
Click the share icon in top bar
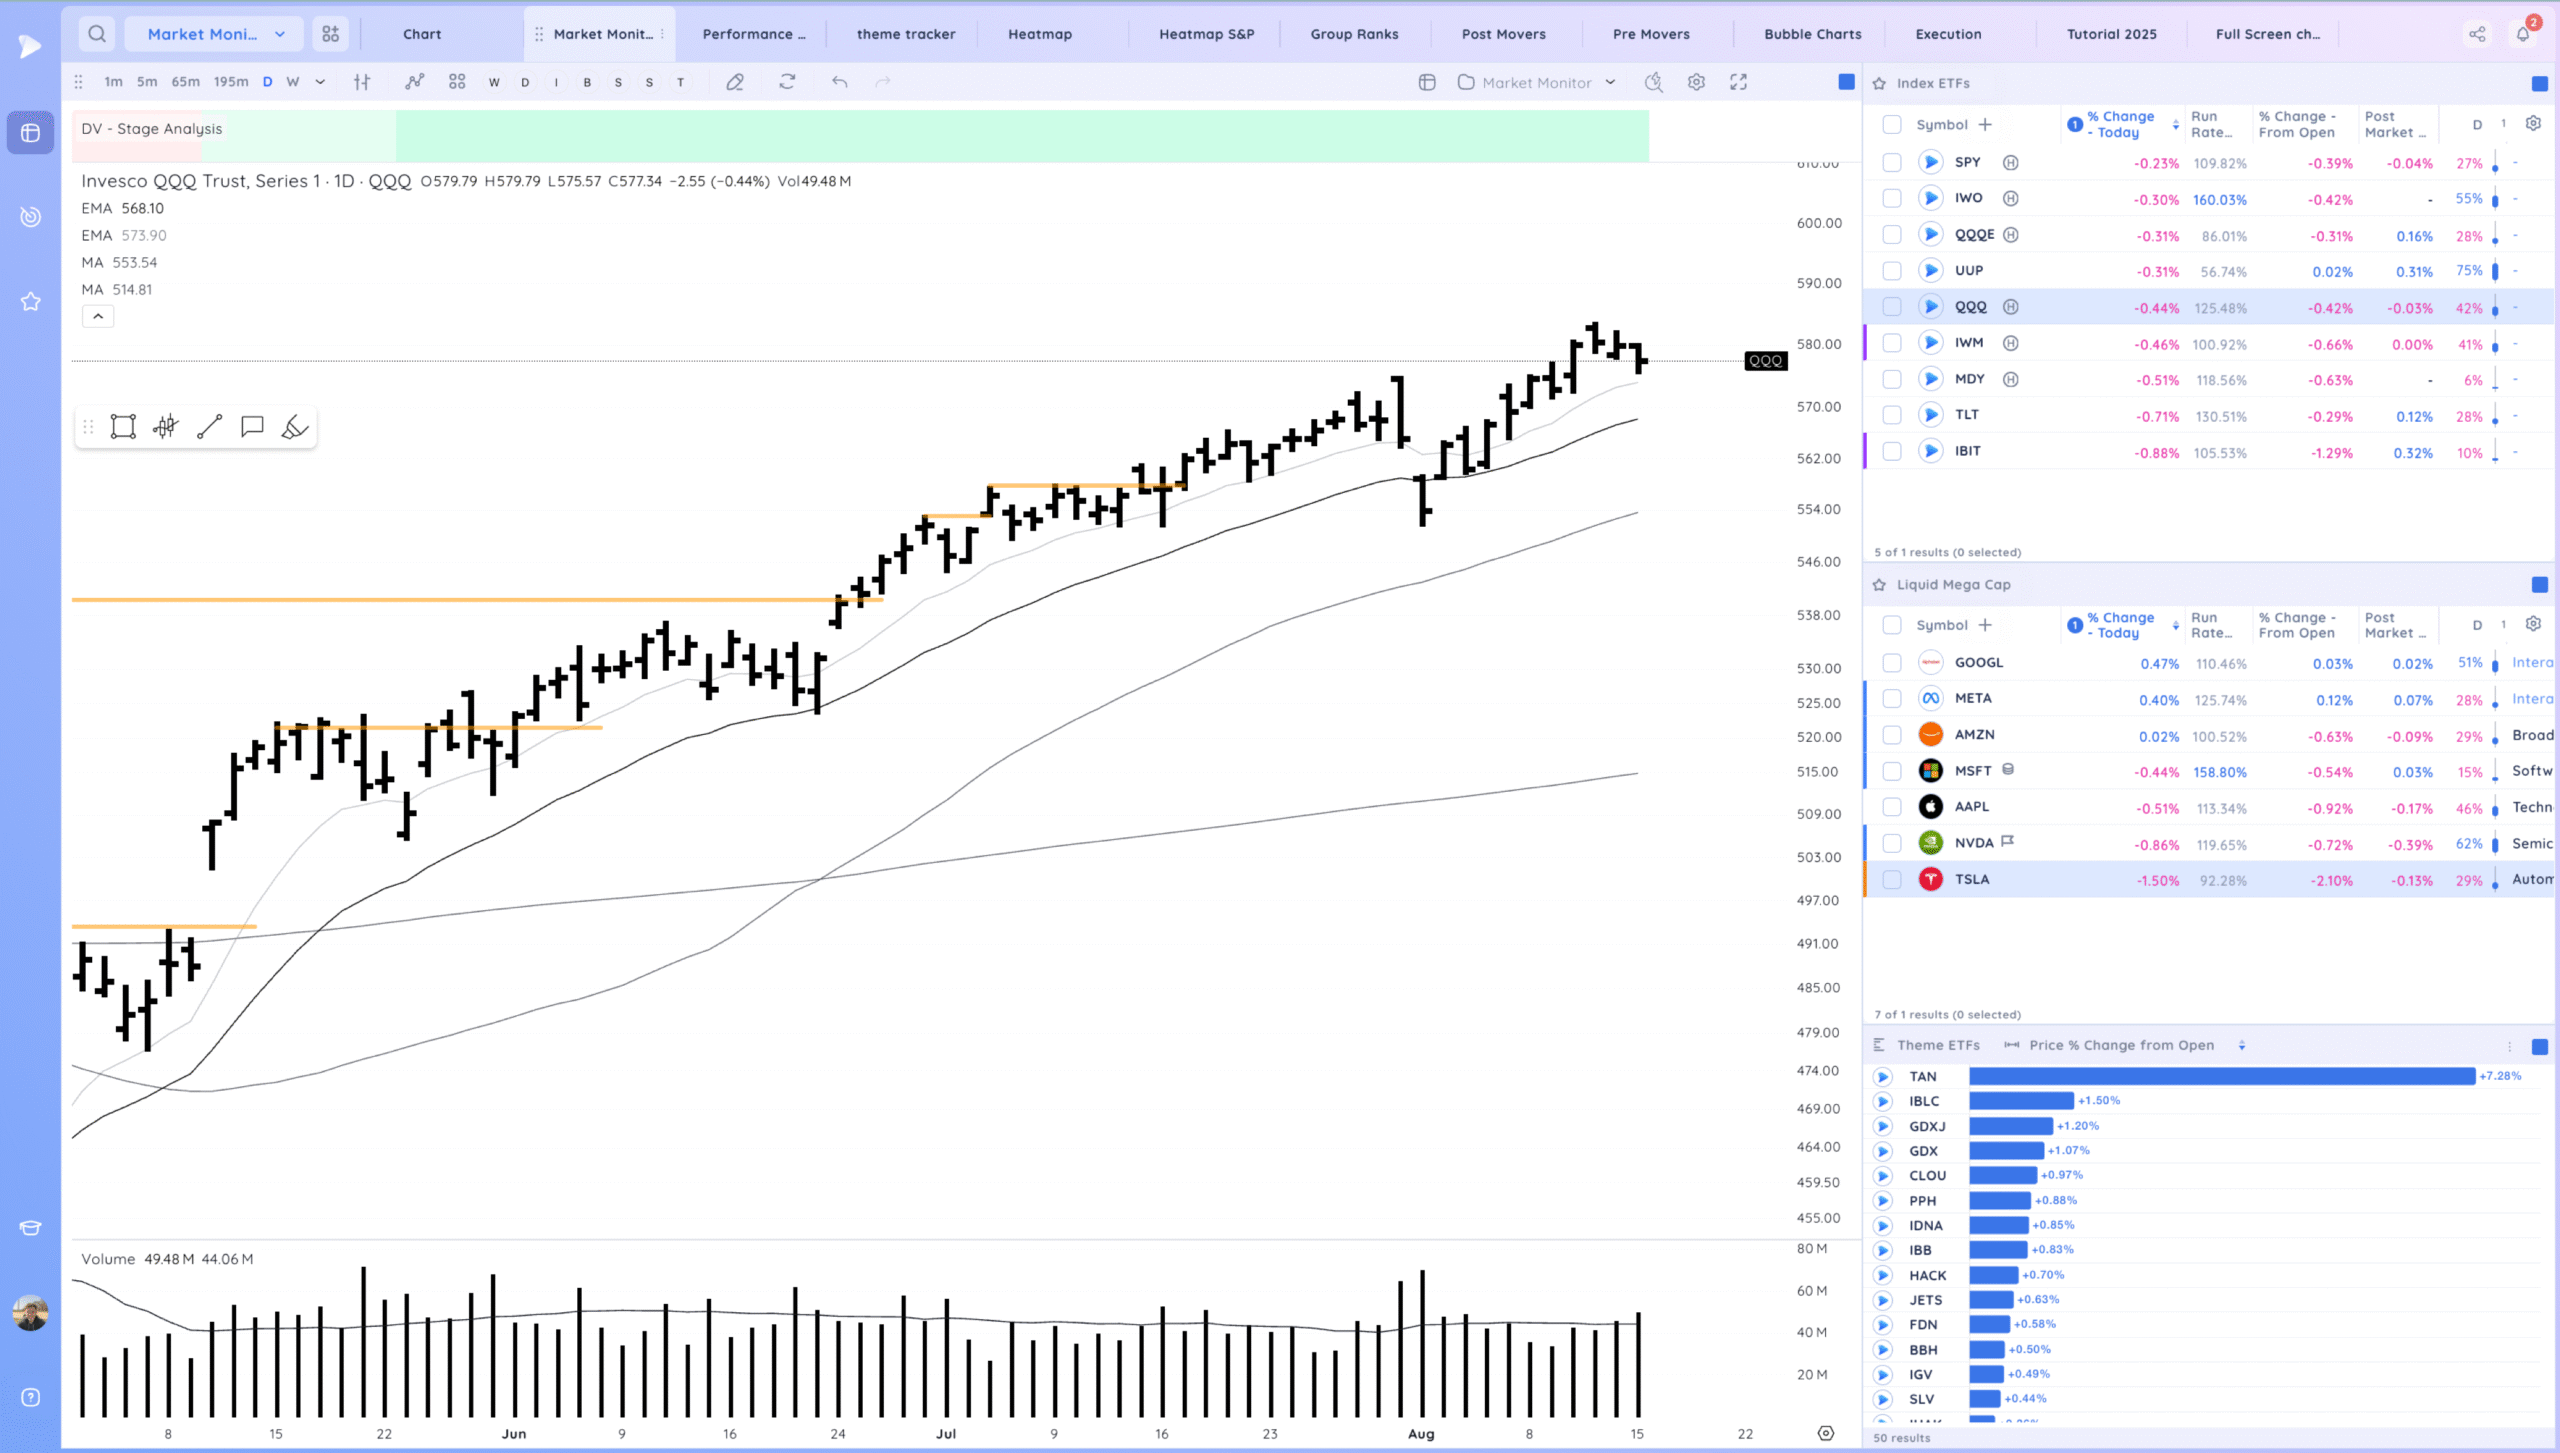[2477, 34]
